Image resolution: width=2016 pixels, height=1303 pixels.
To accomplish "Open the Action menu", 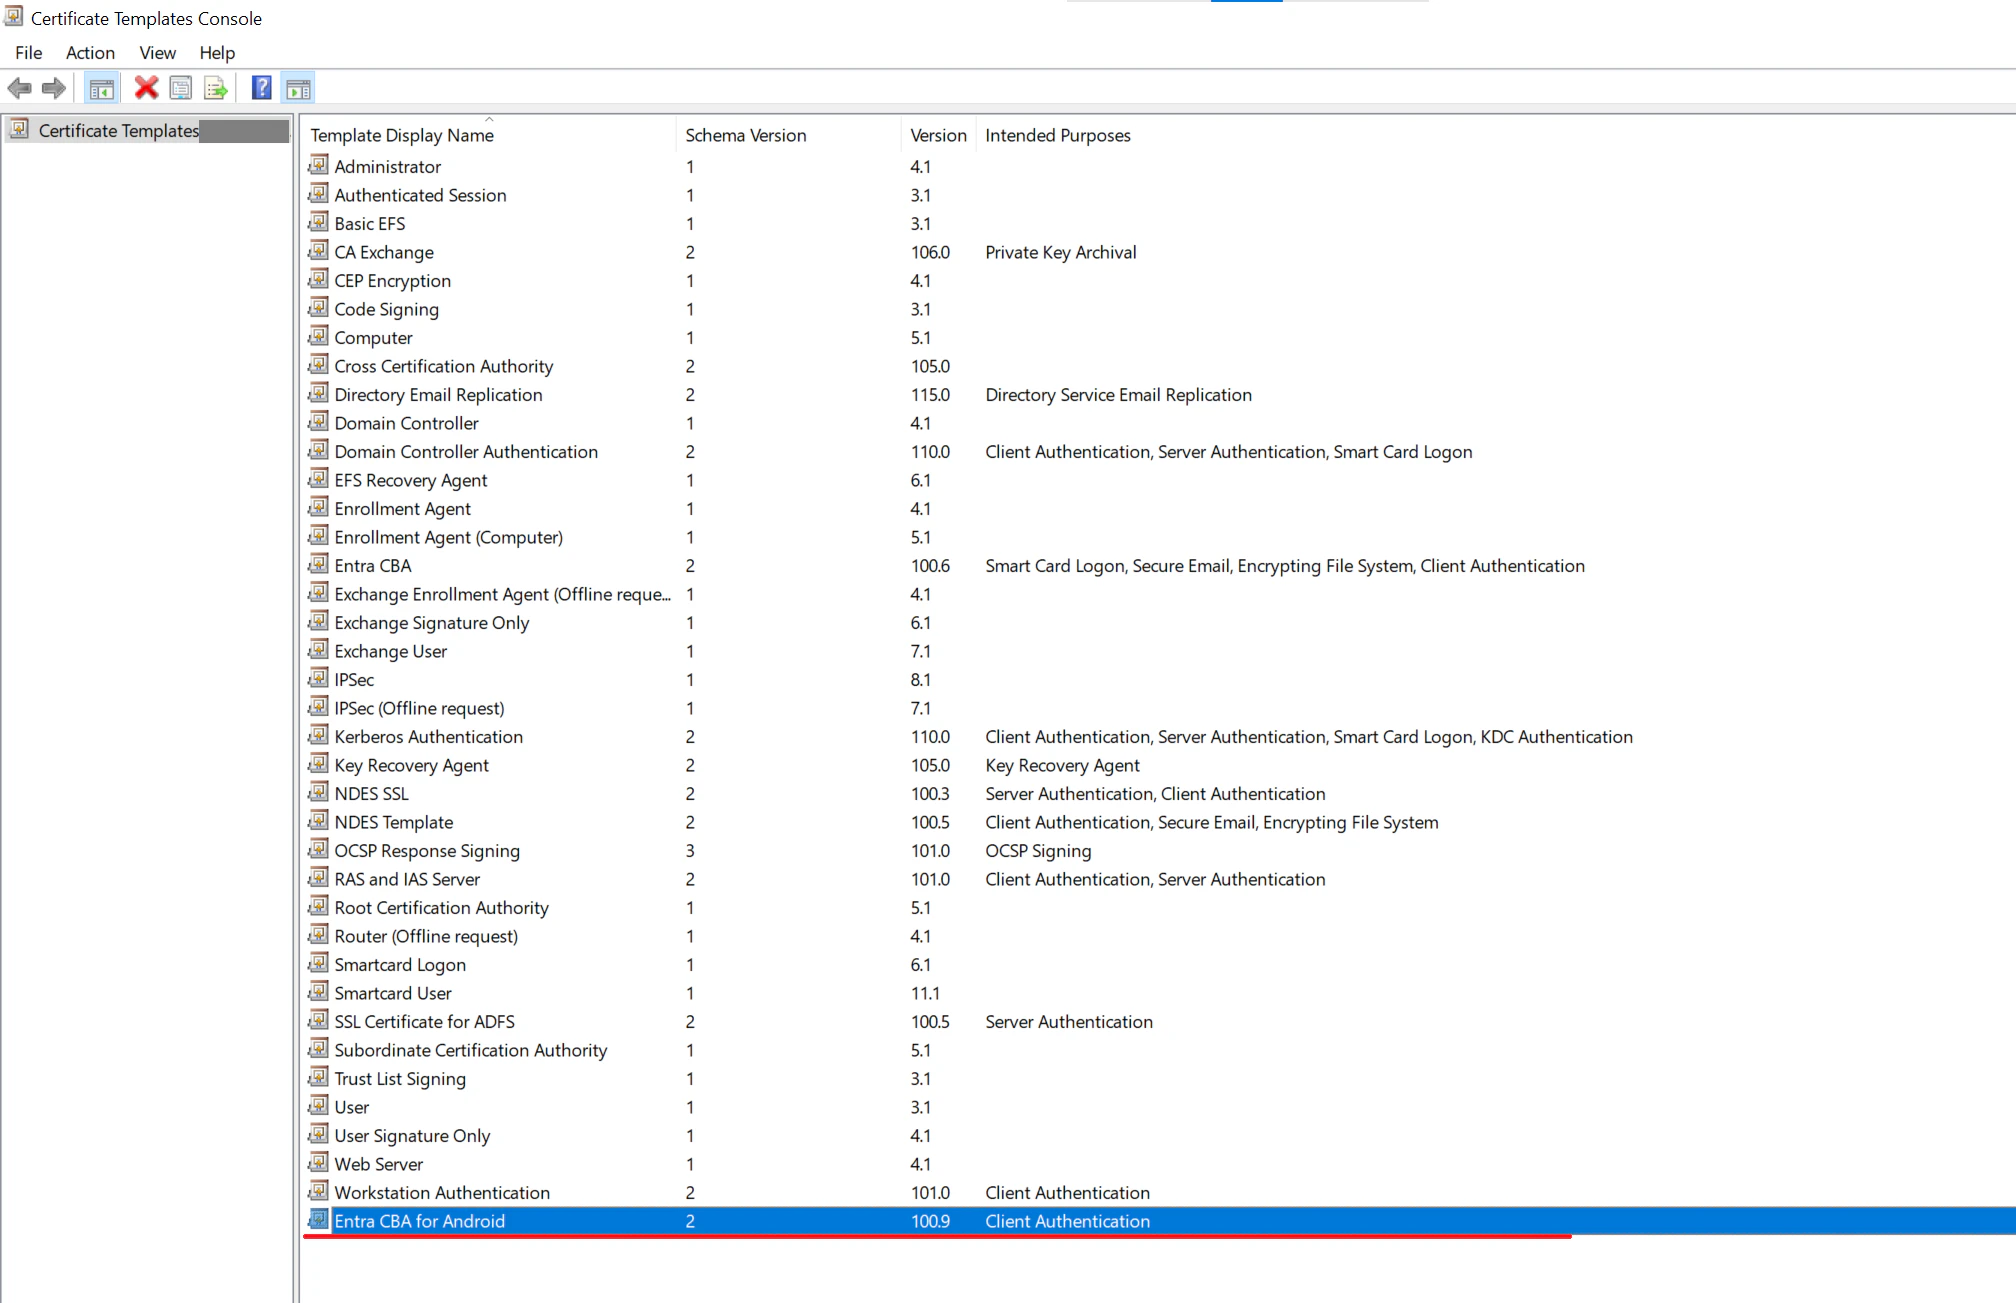I will pos(90,53).
